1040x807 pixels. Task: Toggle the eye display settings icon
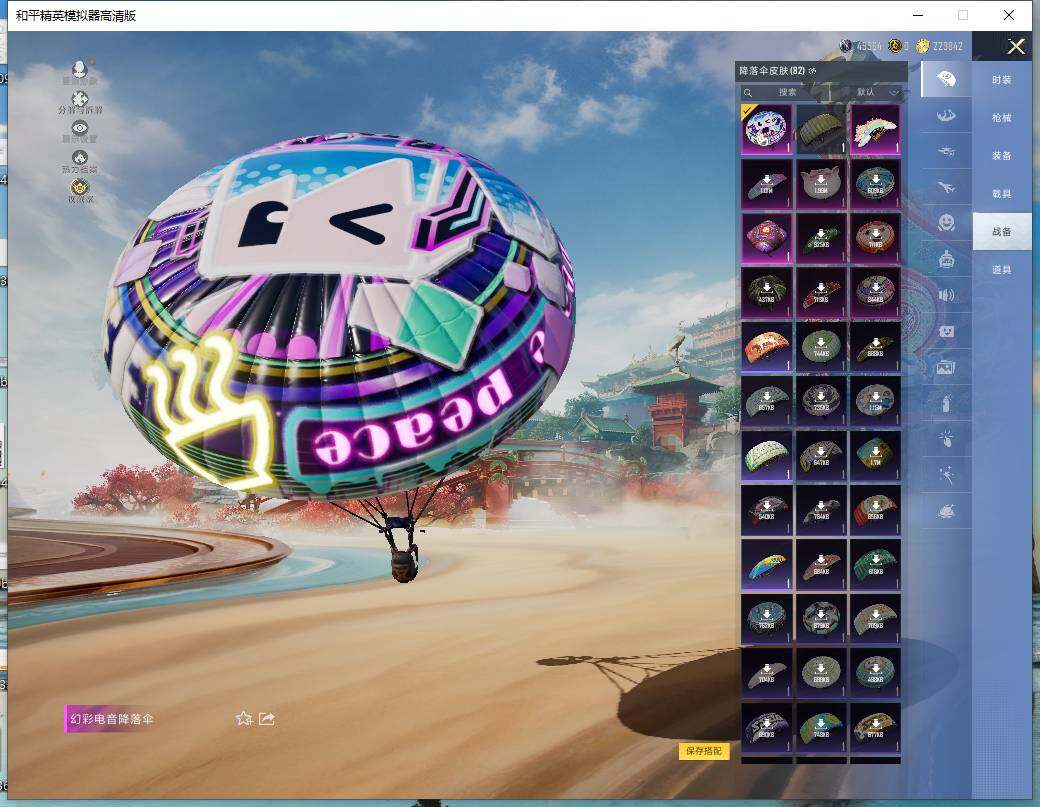coord(80,128)
